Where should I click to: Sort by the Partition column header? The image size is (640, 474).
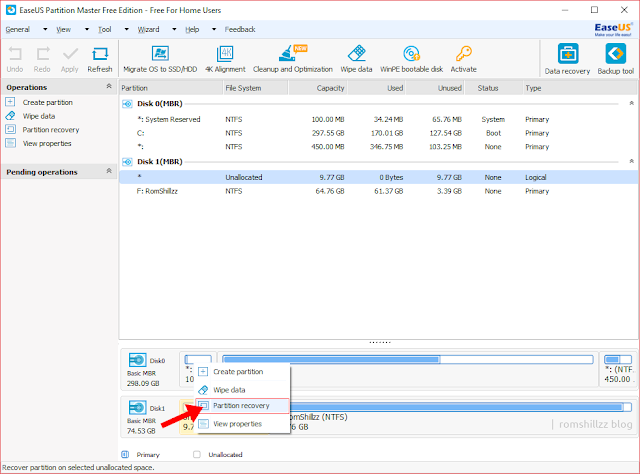pyautogui.click(x=171, y=88)
